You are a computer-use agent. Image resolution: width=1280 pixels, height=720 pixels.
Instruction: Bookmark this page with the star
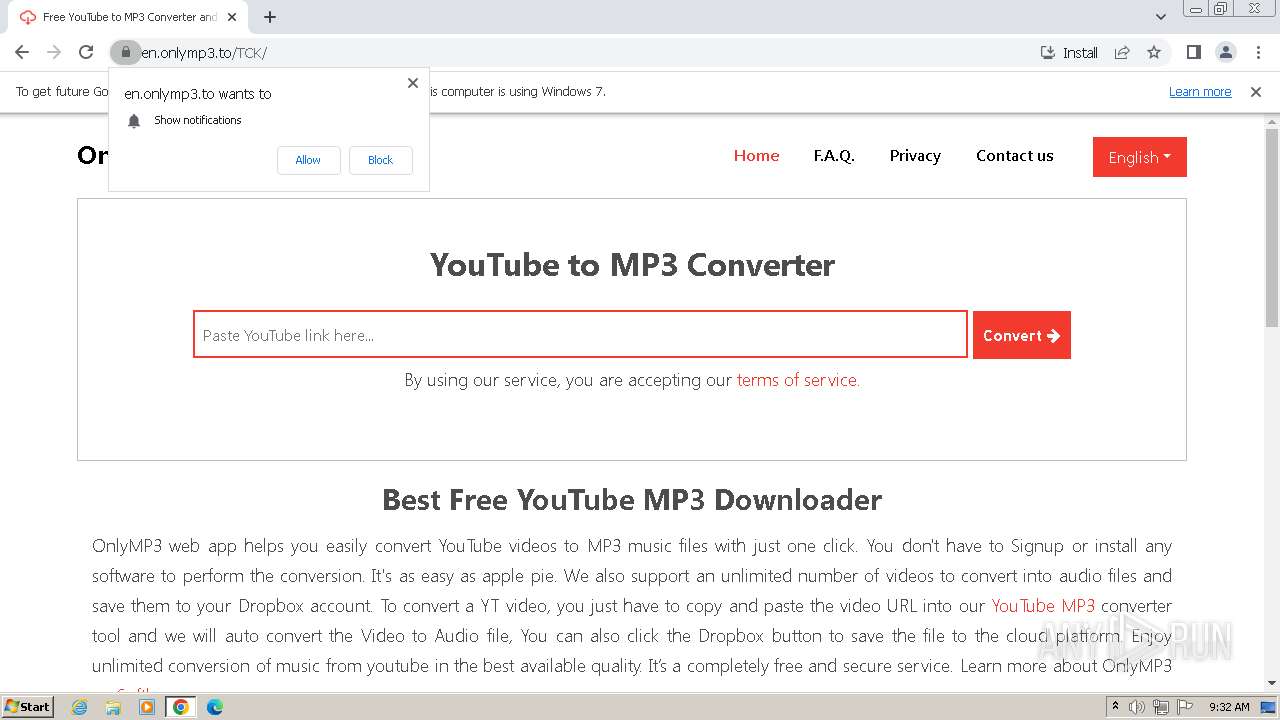tap(1154, 52)
